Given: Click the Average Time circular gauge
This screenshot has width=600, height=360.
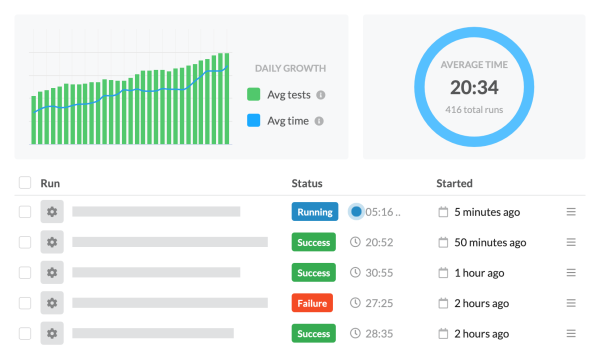Looking at the screenshot, I should (474, 87).
